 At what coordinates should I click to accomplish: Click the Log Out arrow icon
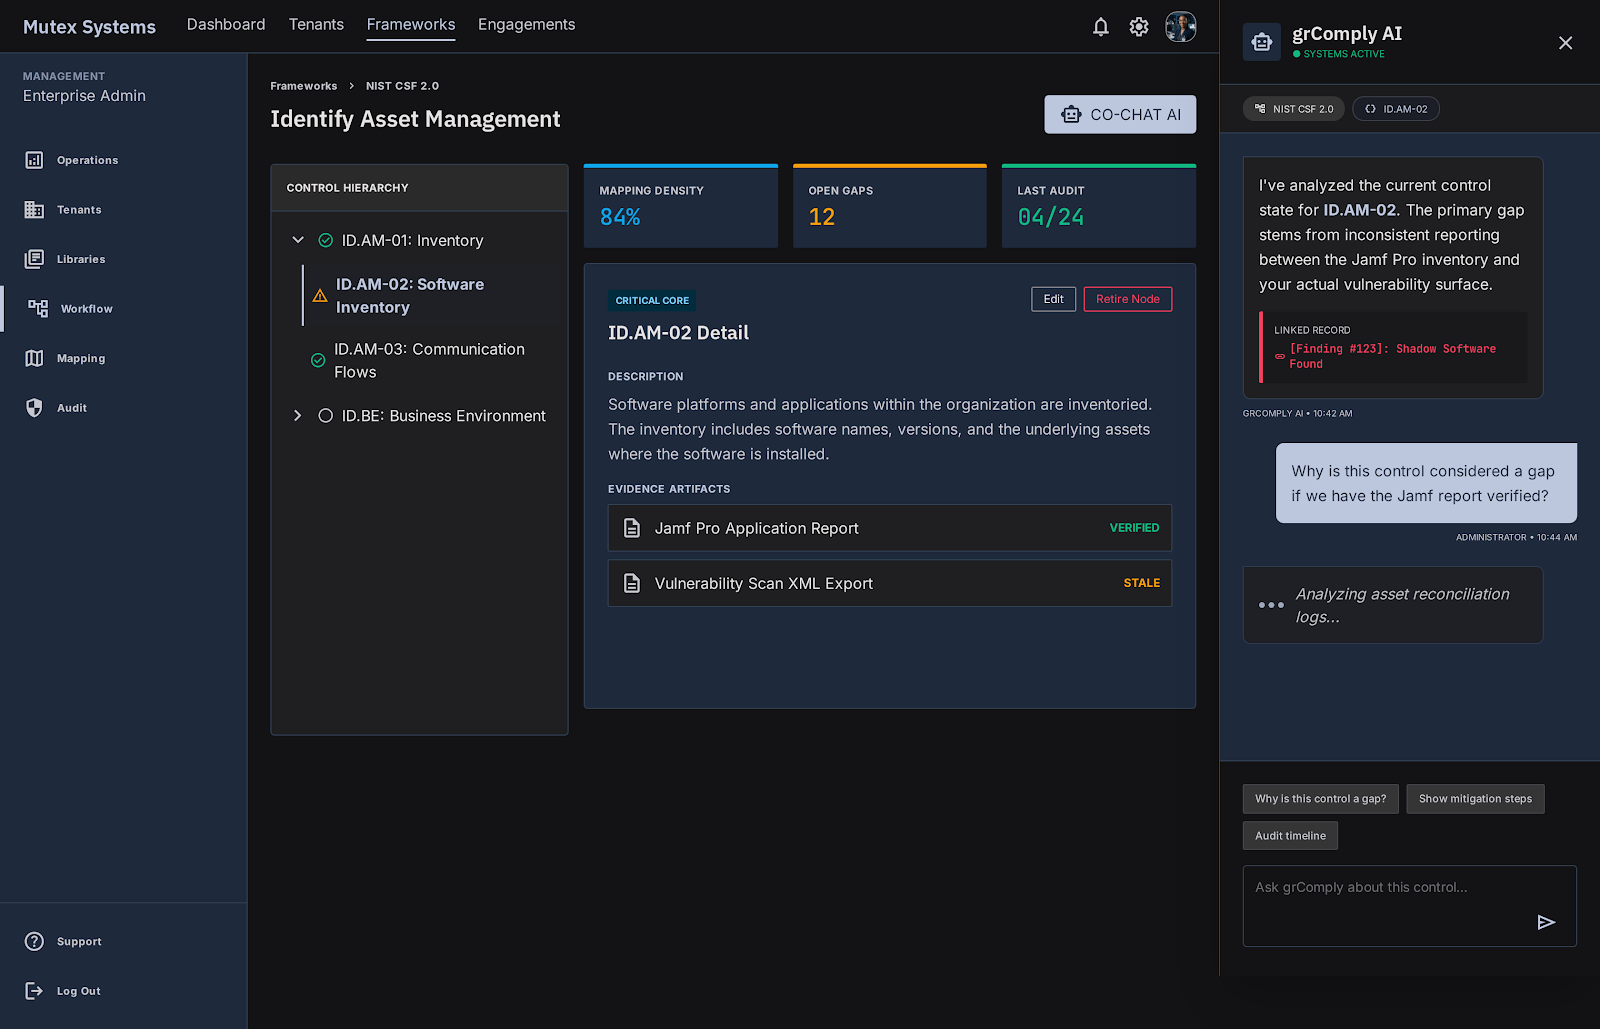point(34,991)
